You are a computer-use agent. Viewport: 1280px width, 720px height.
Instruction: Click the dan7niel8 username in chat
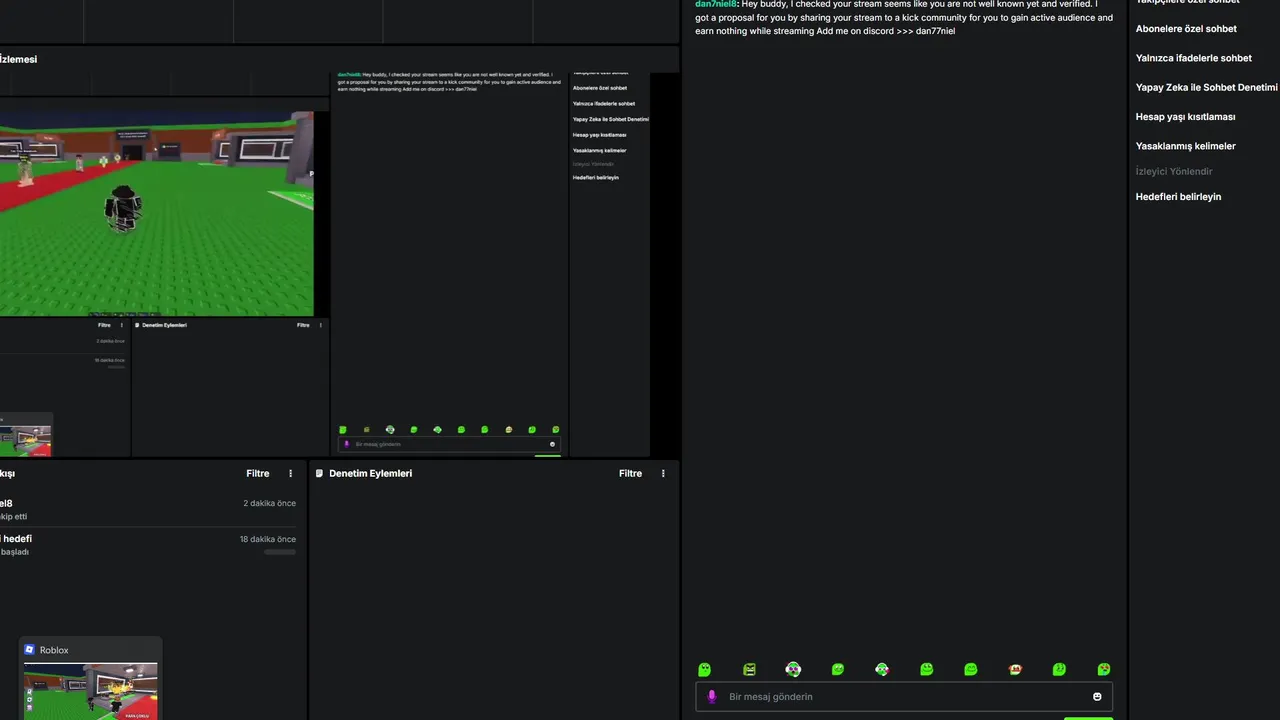pos(716,4)
